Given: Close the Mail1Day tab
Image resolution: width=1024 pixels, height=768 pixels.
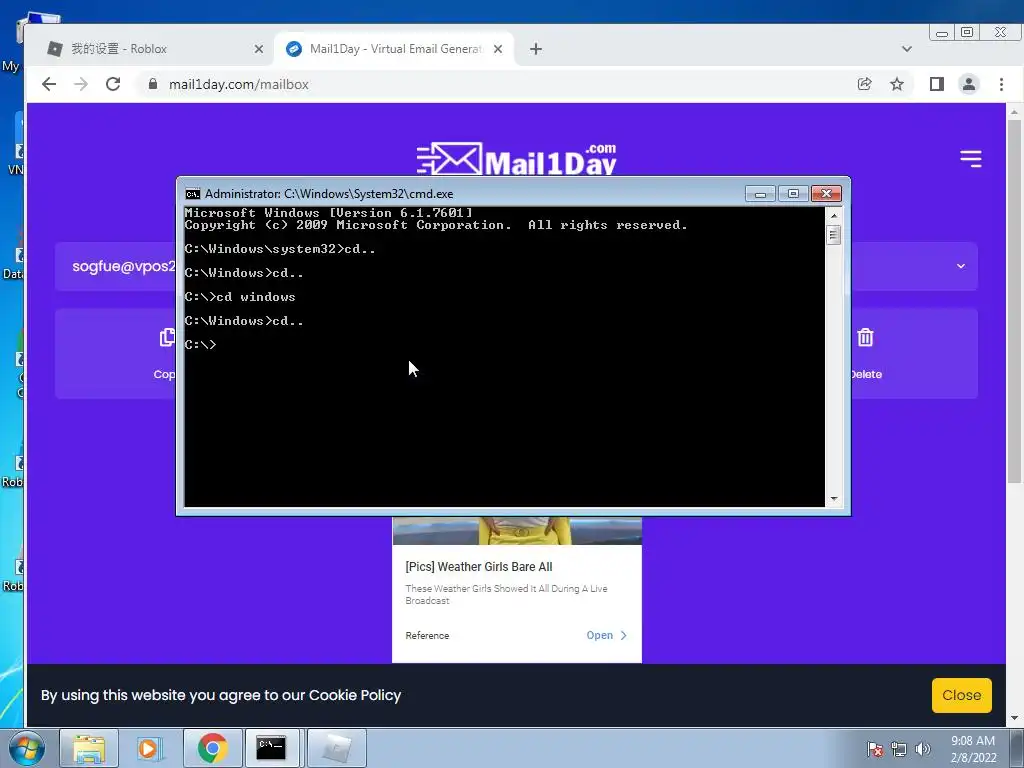Looking at the screenshot, I should point(498,49).
